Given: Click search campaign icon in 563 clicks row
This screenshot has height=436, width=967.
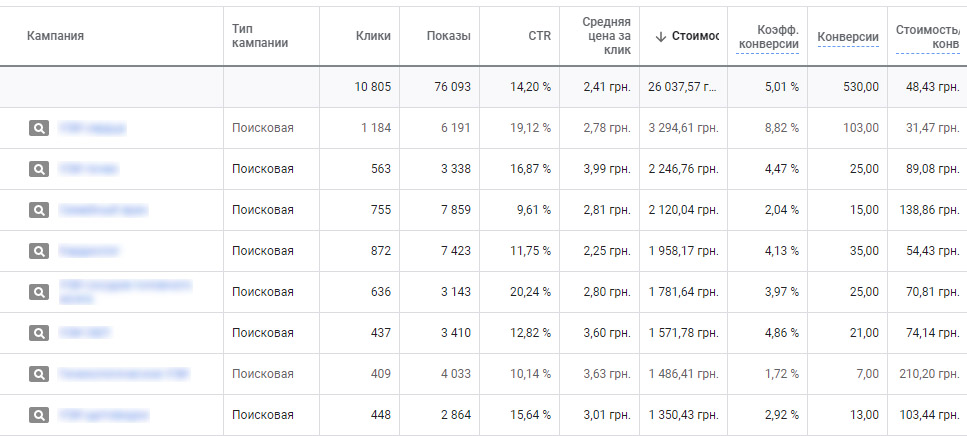Looking at the screenshot, I should 39,169.
